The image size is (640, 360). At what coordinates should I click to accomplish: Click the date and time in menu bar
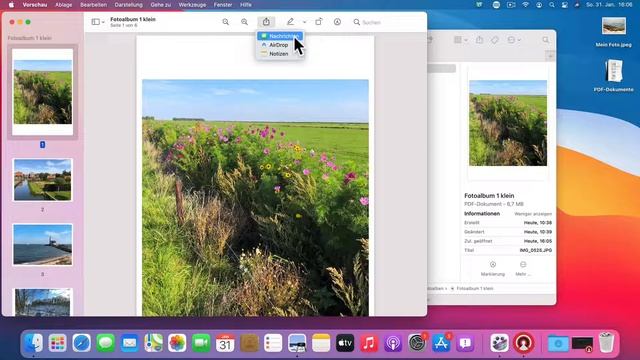pyautogui.click(x=609, y=5)
